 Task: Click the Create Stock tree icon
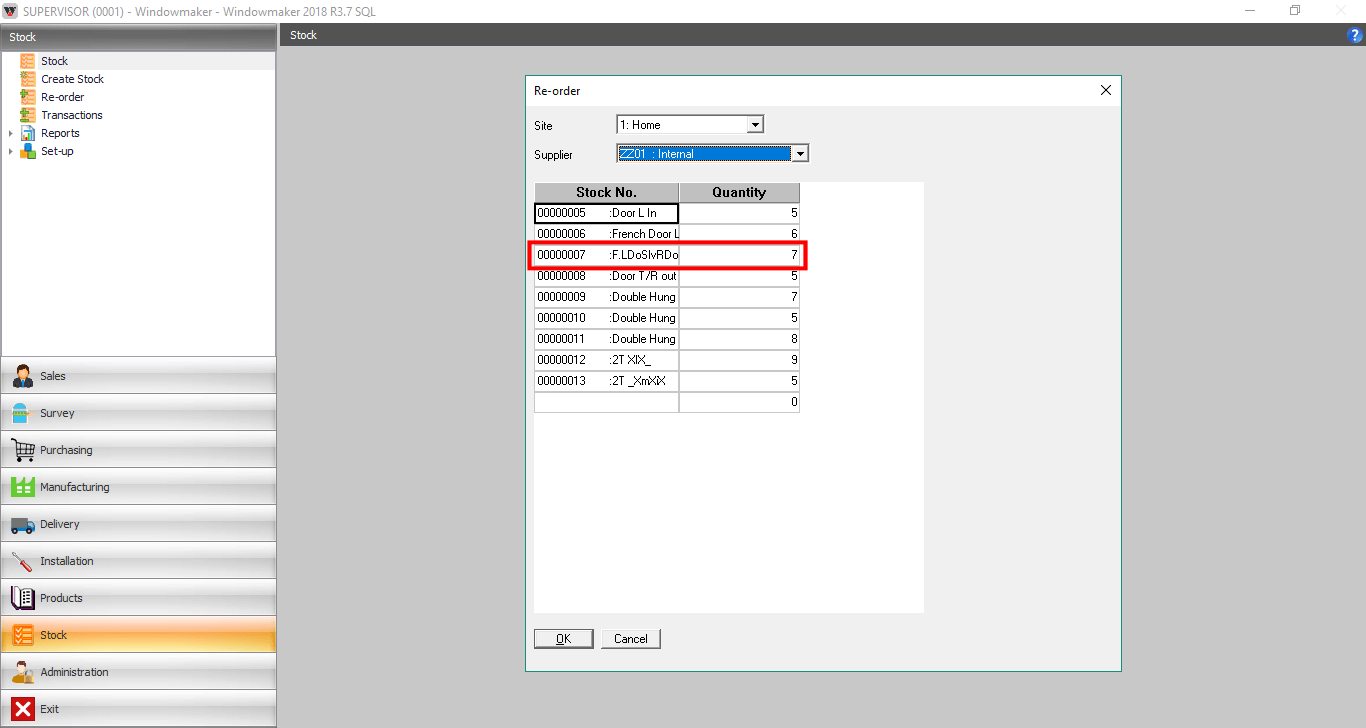pyautogui.click(x=27, y=79)
